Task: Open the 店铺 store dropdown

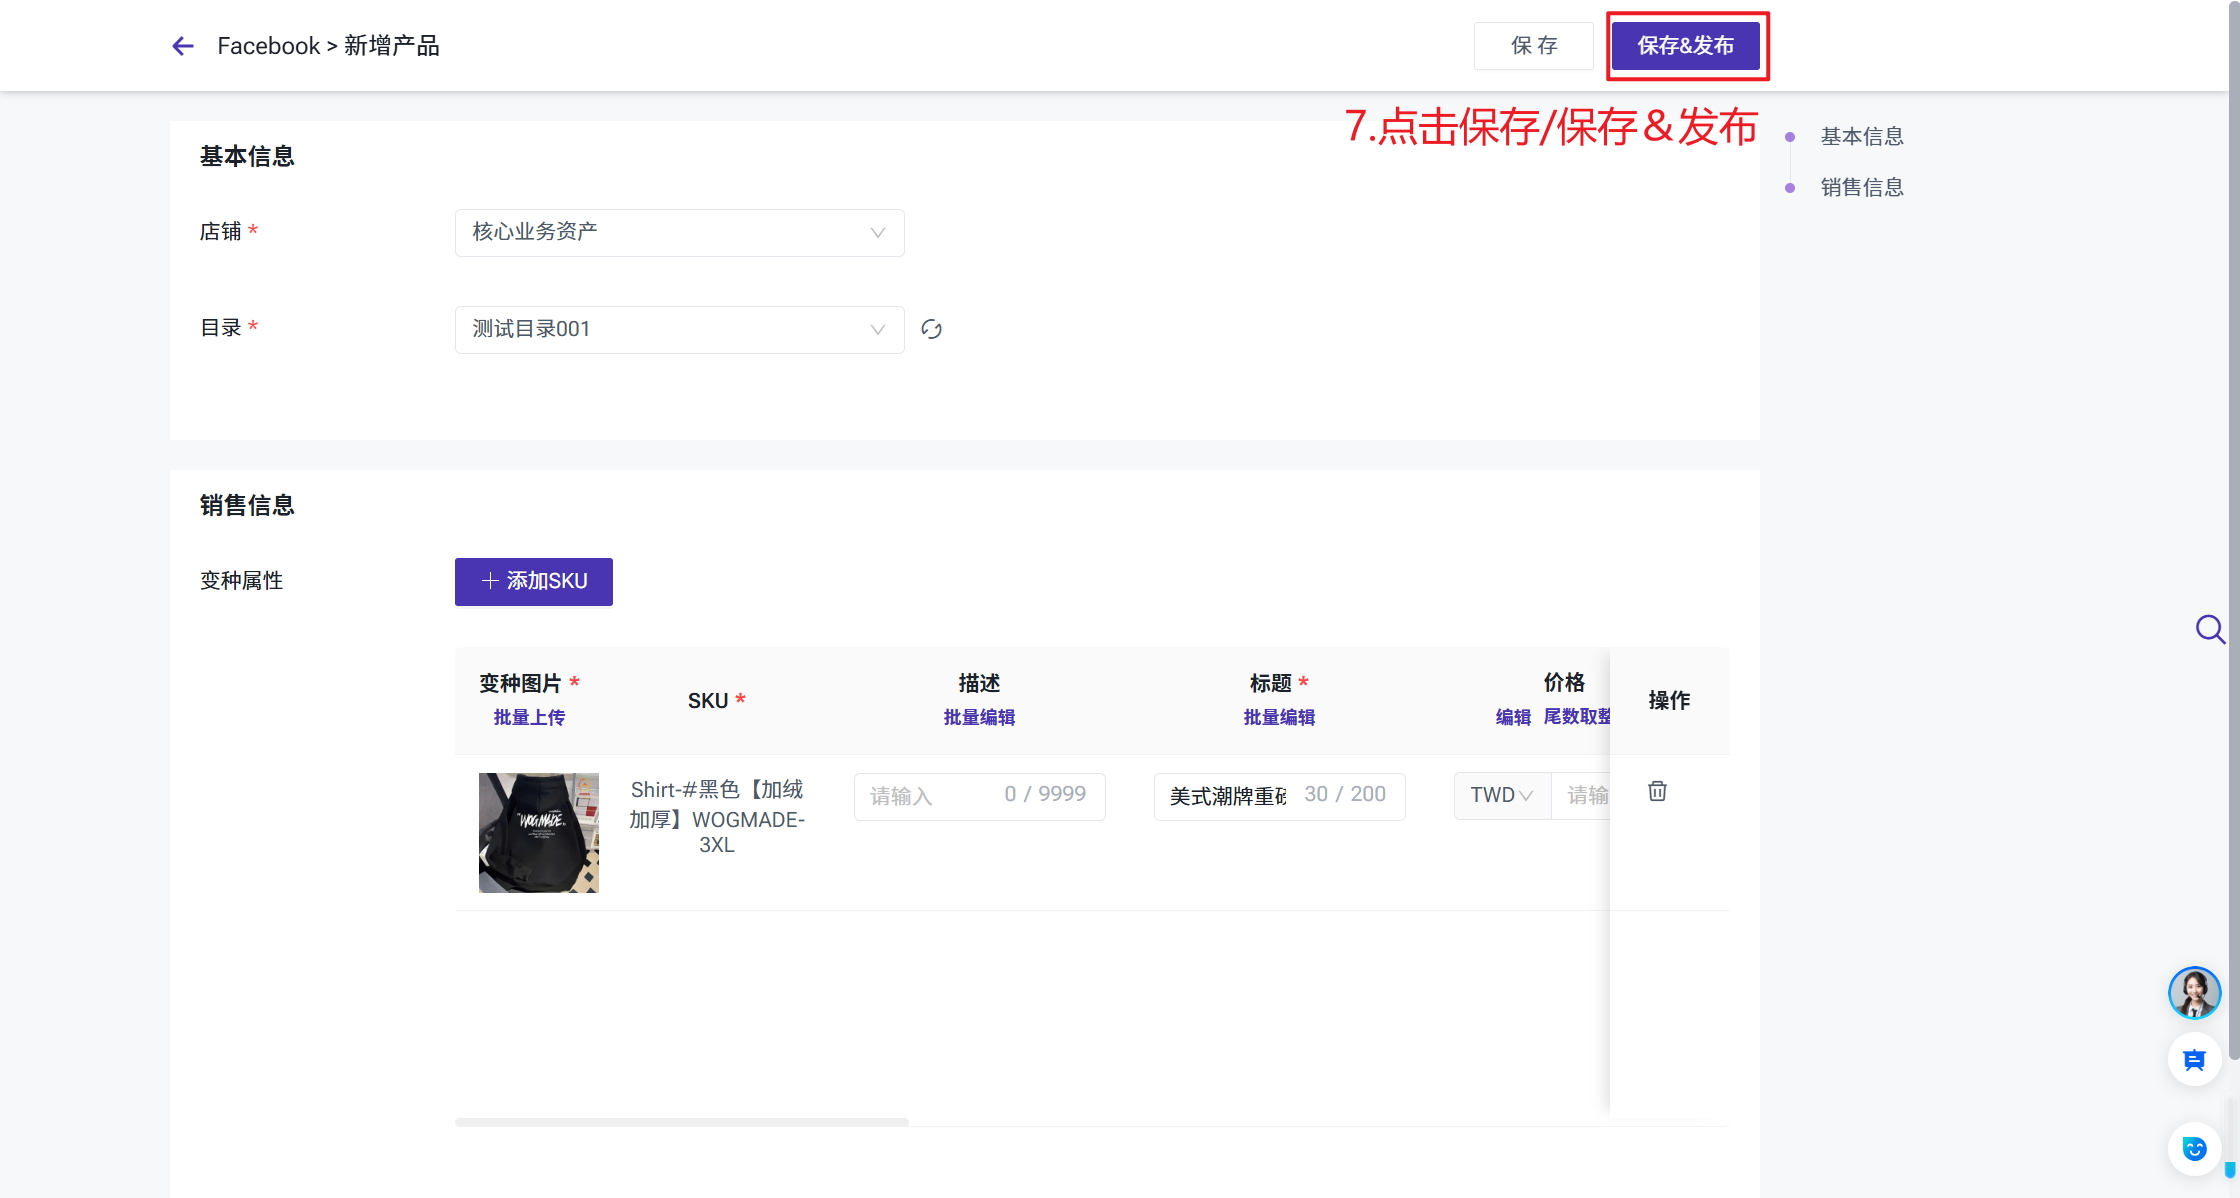Action: 679,233
